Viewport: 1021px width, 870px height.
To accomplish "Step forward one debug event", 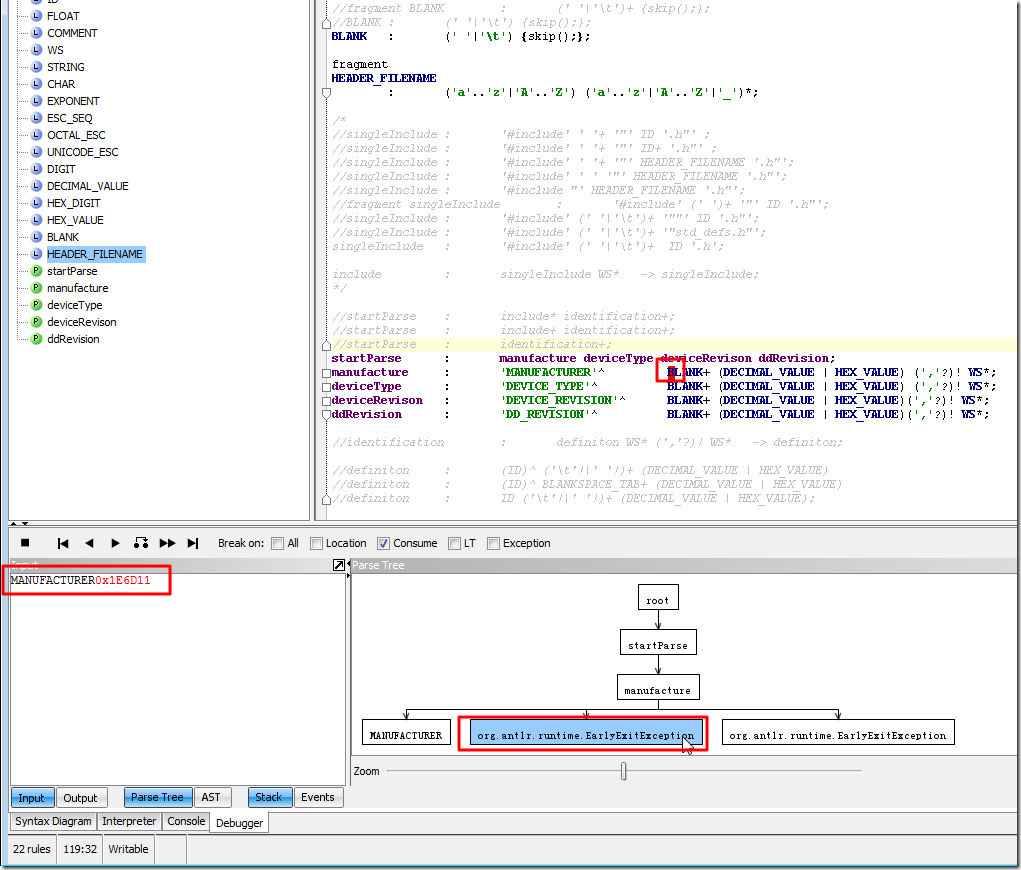I will [x=115, y=543].
